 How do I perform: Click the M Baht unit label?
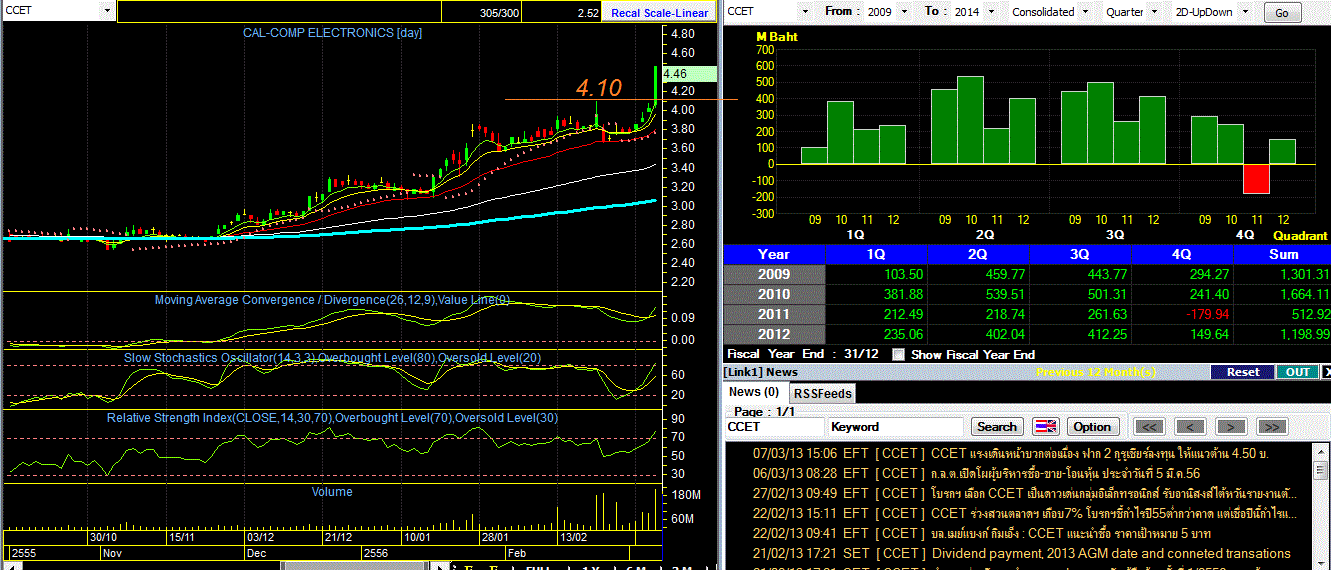(776, 37)
